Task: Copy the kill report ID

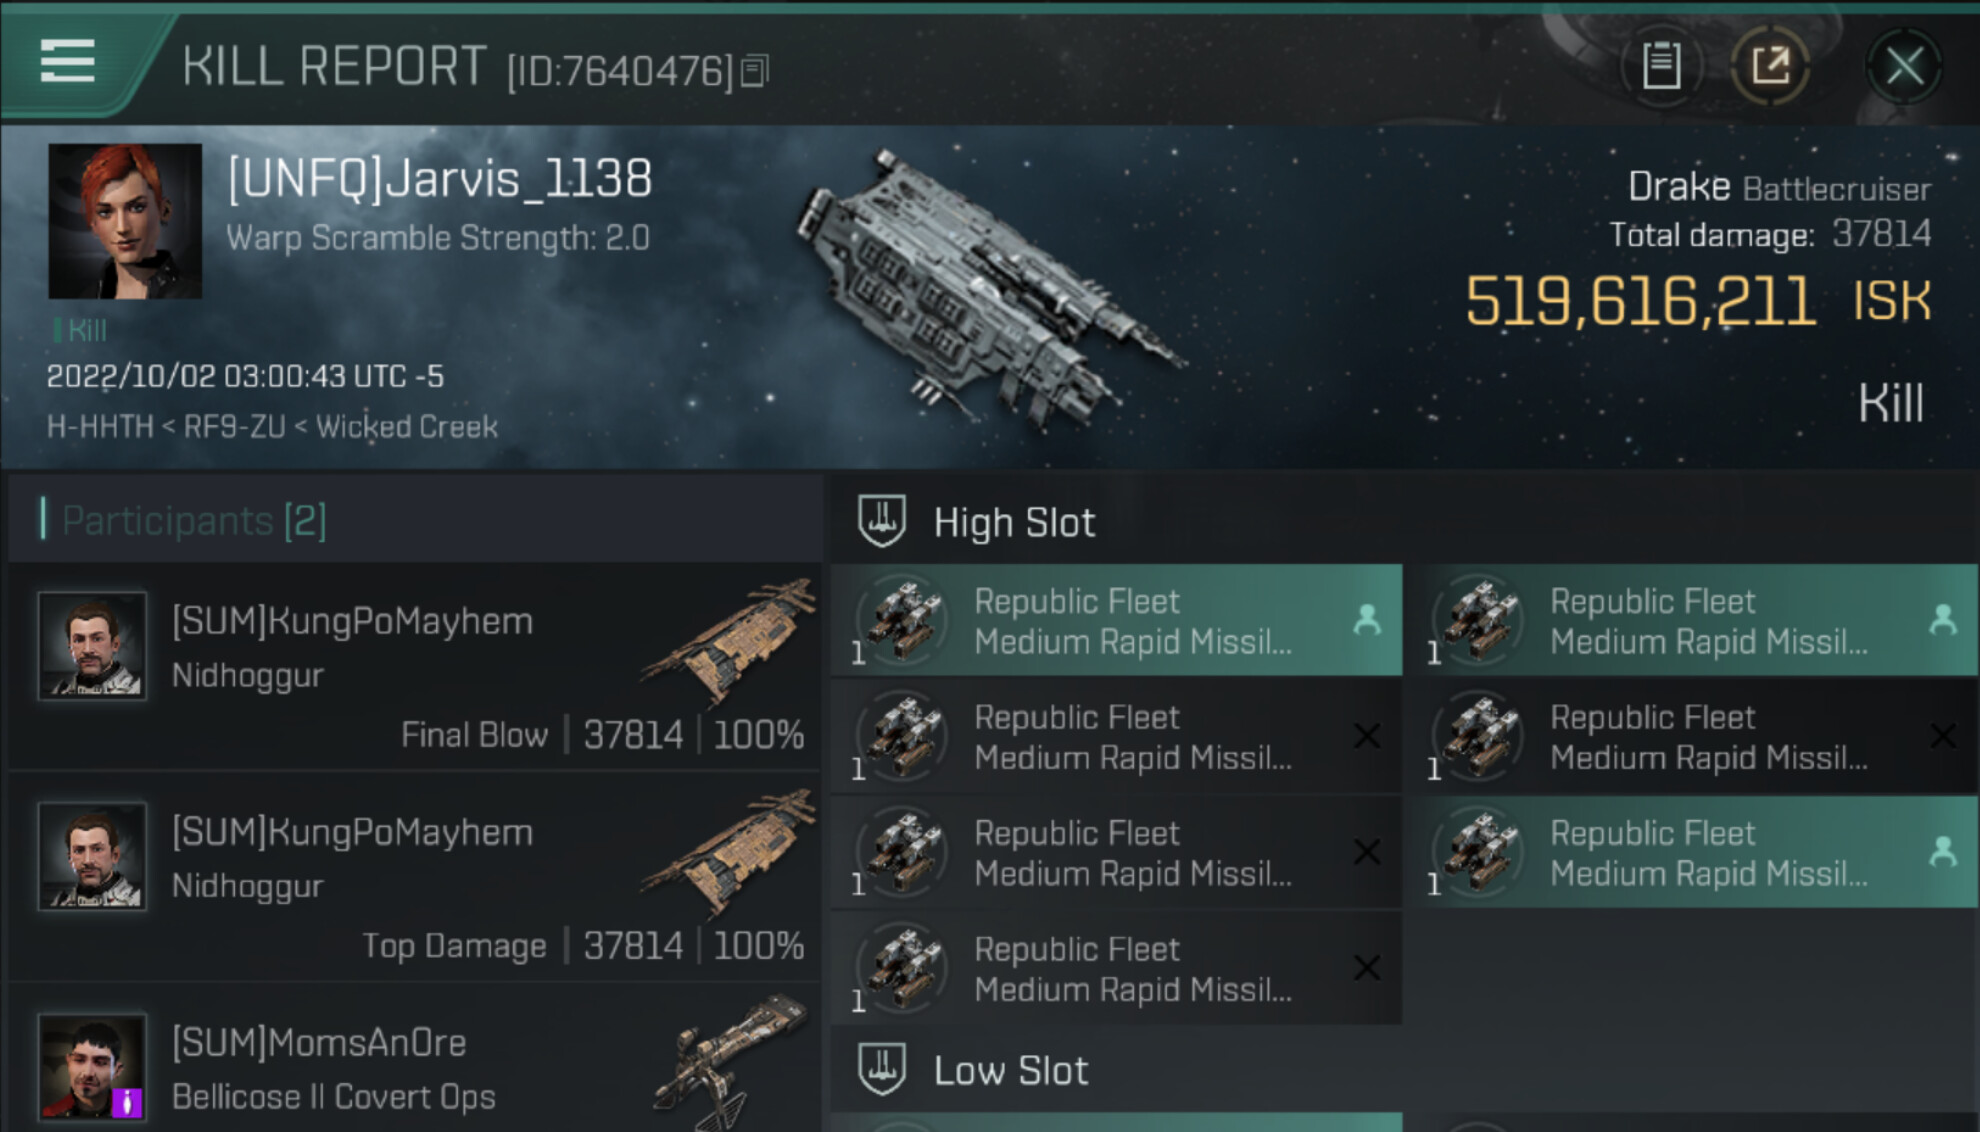Action: [755, 71]
